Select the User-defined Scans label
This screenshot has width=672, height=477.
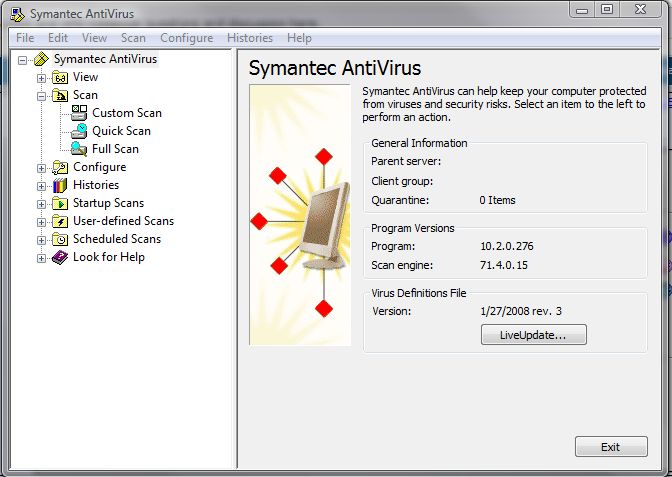click(x=123, y=221)
